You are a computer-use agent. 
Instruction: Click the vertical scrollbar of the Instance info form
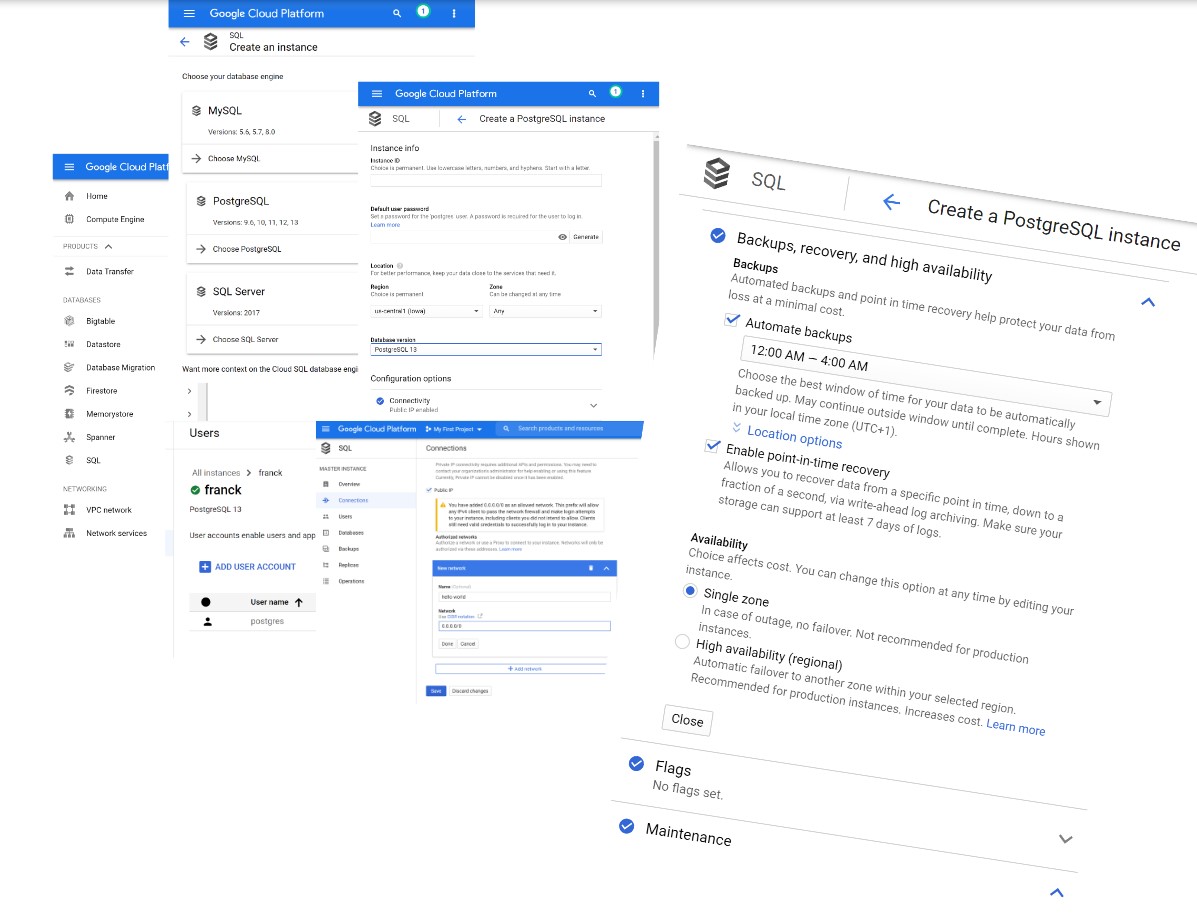point(656,244)
